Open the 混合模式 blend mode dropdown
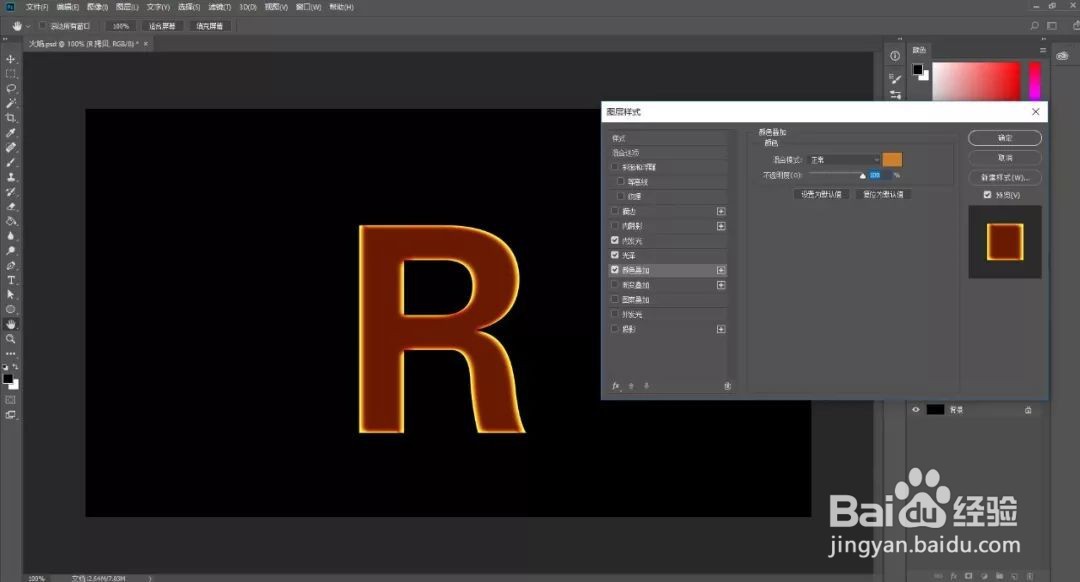The width and height of the screenshot is (1080, 582). click(x=844, y=160)
